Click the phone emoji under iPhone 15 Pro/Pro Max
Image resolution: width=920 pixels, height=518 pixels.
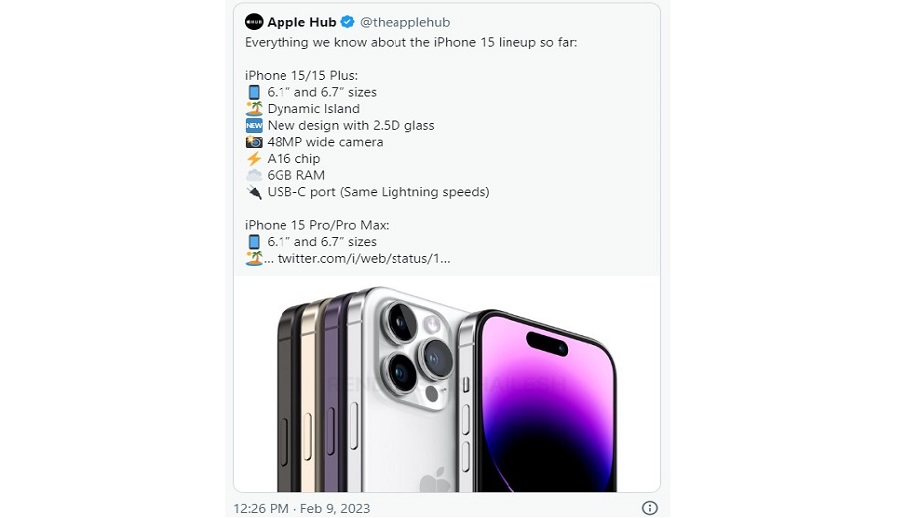(254, 242)
